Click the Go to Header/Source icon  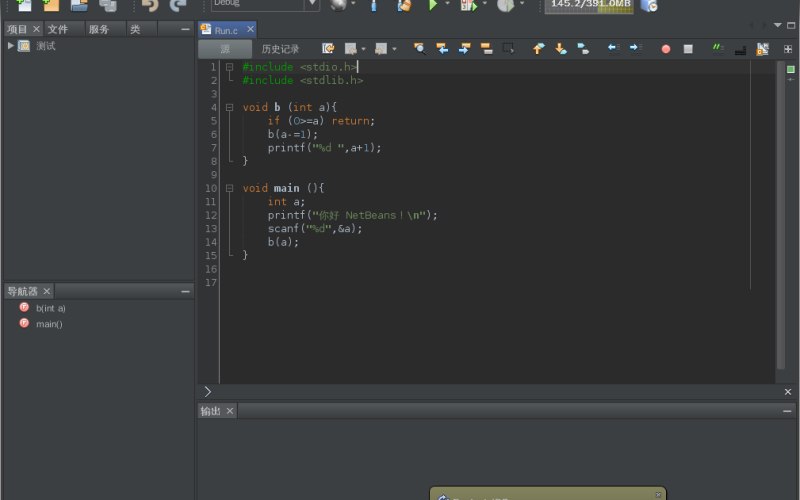(762, 49)
